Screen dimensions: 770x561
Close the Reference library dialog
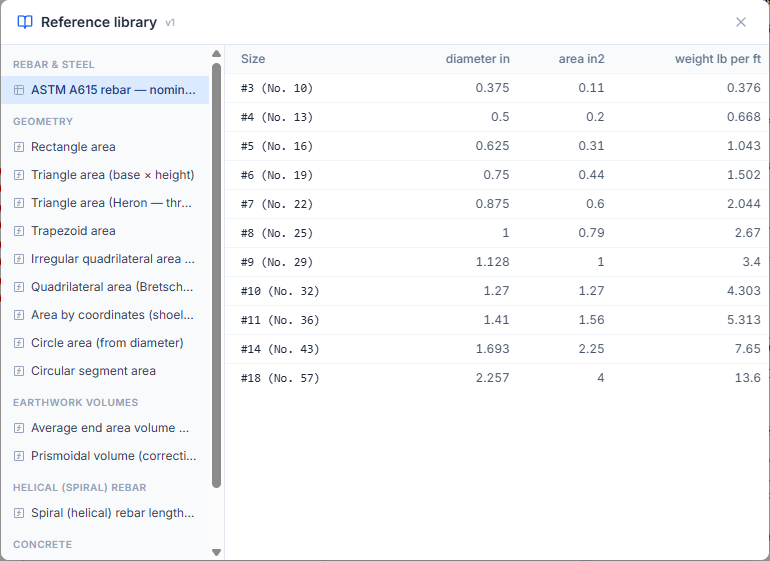tap(741, 22)
